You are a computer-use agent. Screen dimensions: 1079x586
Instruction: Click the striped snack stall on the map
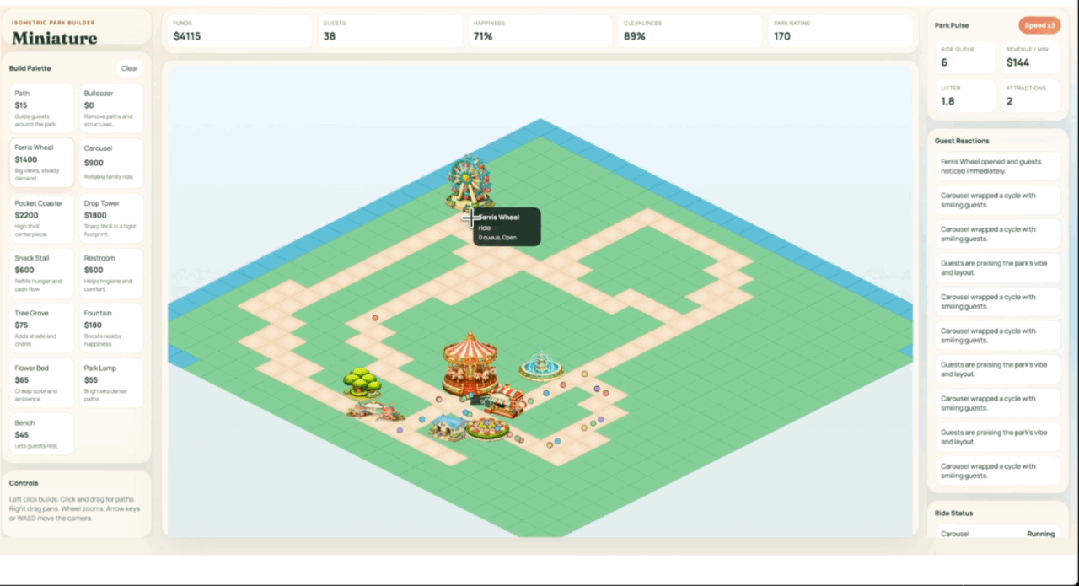coord(505,402)
